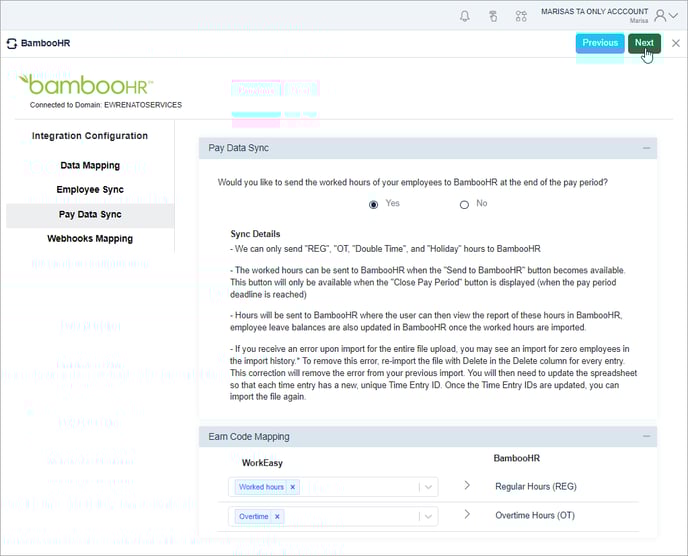Screen dimensions: 688x556
Task: Go to the Employee Sync step
Action: pos(90,190)
